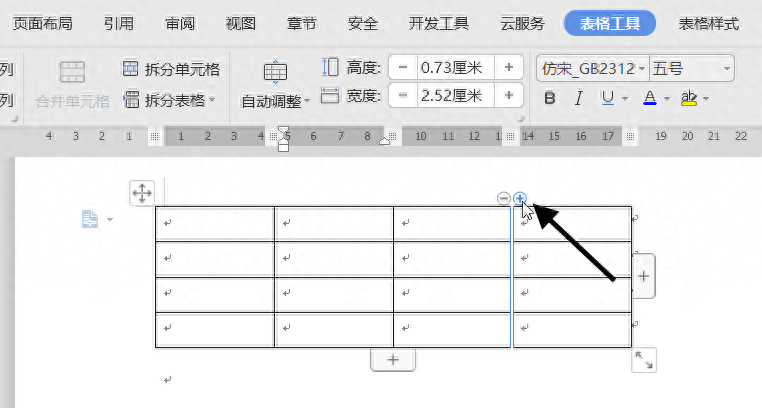Increase the 高度 value with plus
Viewport: 762px width, 408px height.
[x=509, y=67]
